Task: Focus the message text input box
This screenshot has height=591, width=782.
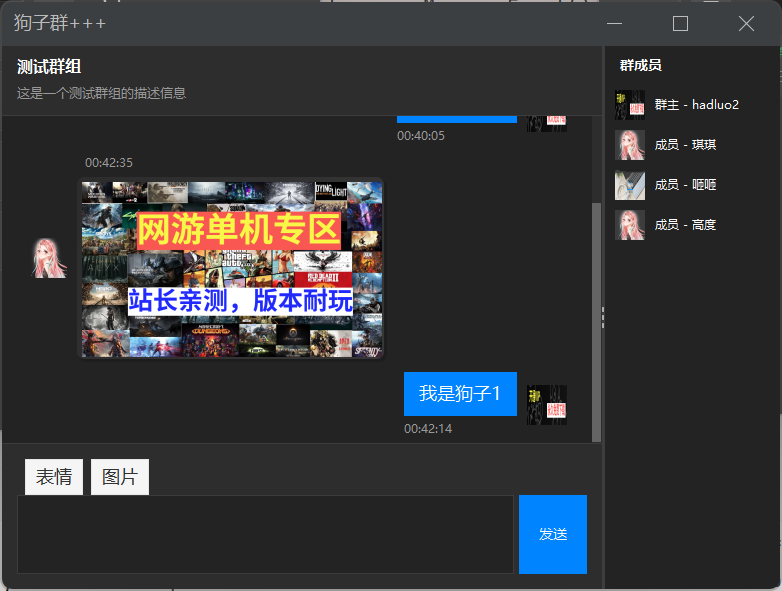Action: pyautogui.click(x=265, y=534)
